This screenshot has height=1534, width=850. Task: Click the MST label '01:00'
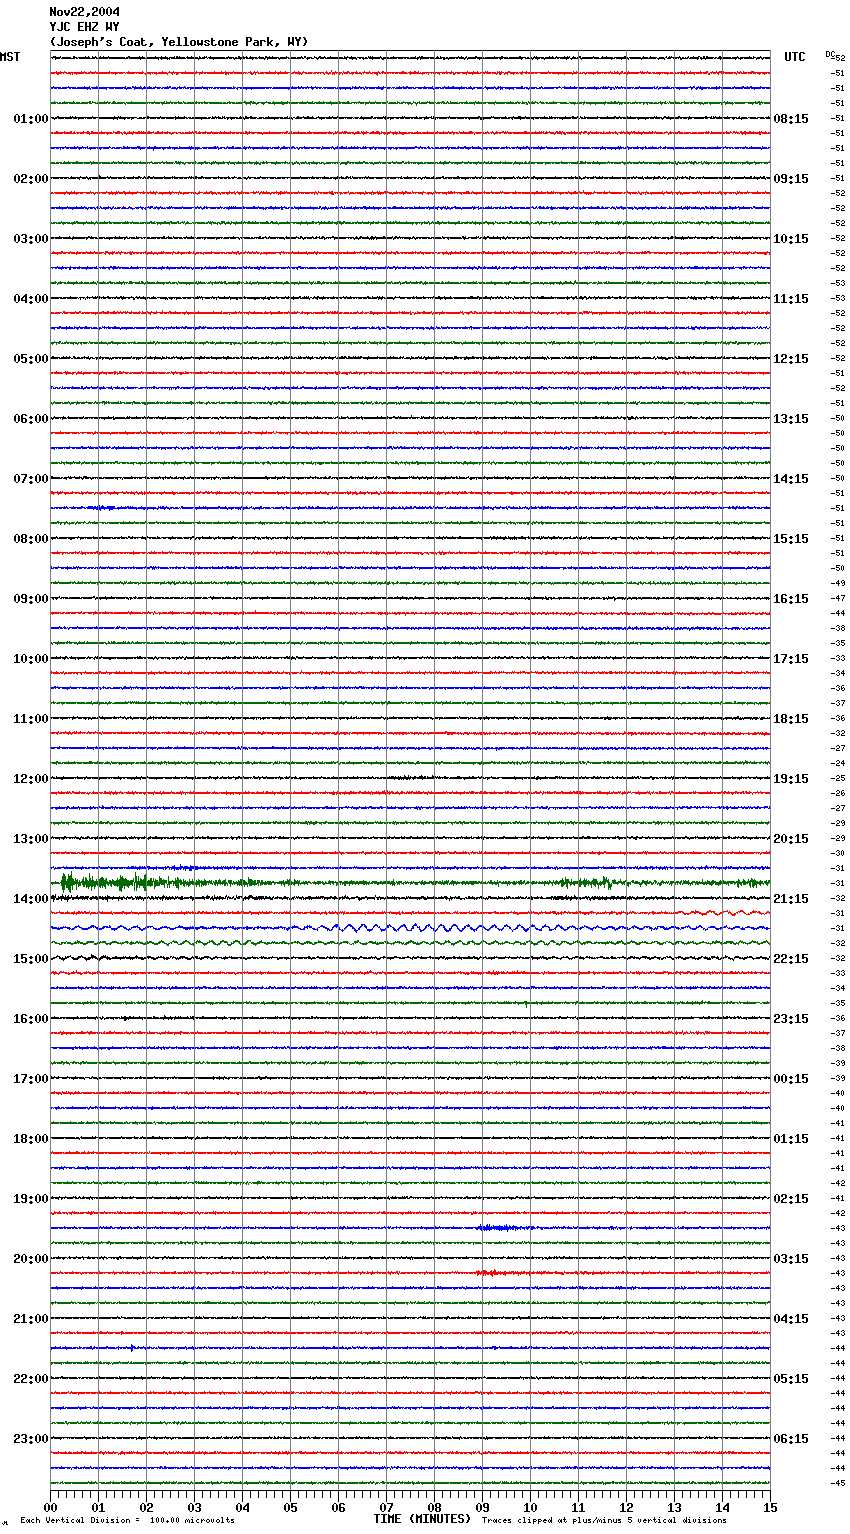click(31, 119)
